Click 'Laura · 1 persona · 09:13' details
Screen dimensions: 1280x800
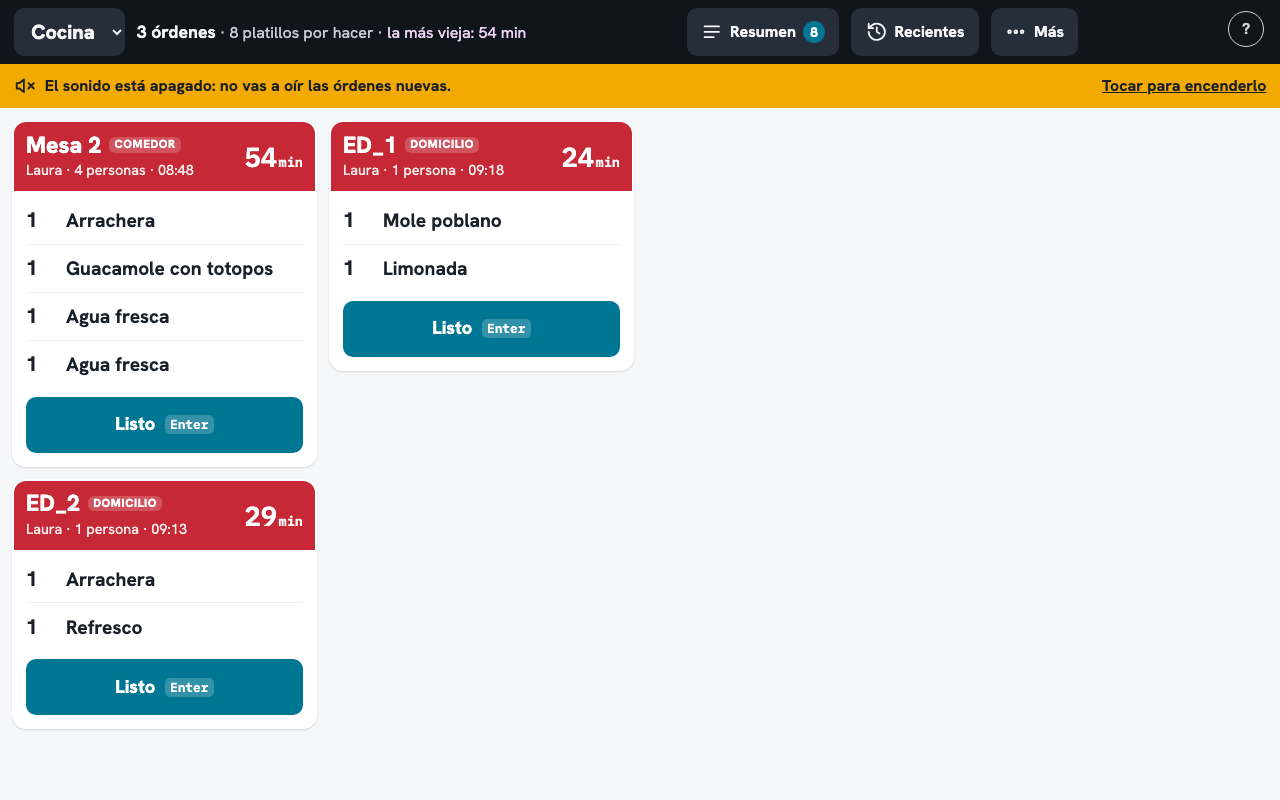click(x=107, y=529)
